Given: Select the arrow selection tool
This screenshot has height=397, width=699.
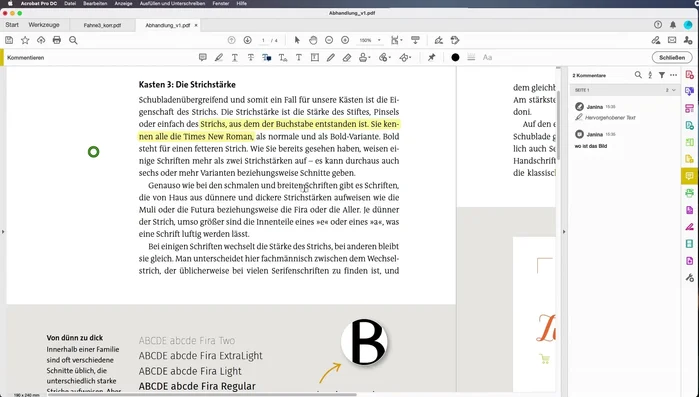Looking at the screenshot, I should point(297,40).
